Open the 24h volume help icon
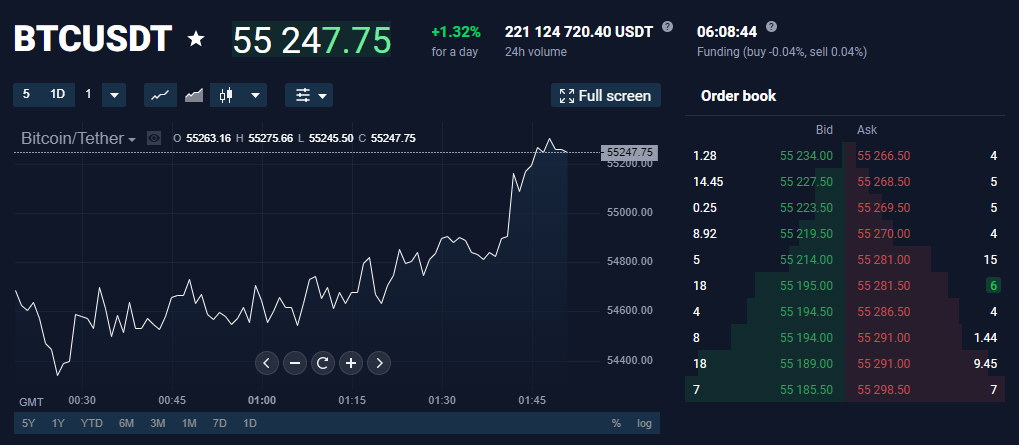The width and height of the screenshot is (1019, 445). click(x=667, y=27)
